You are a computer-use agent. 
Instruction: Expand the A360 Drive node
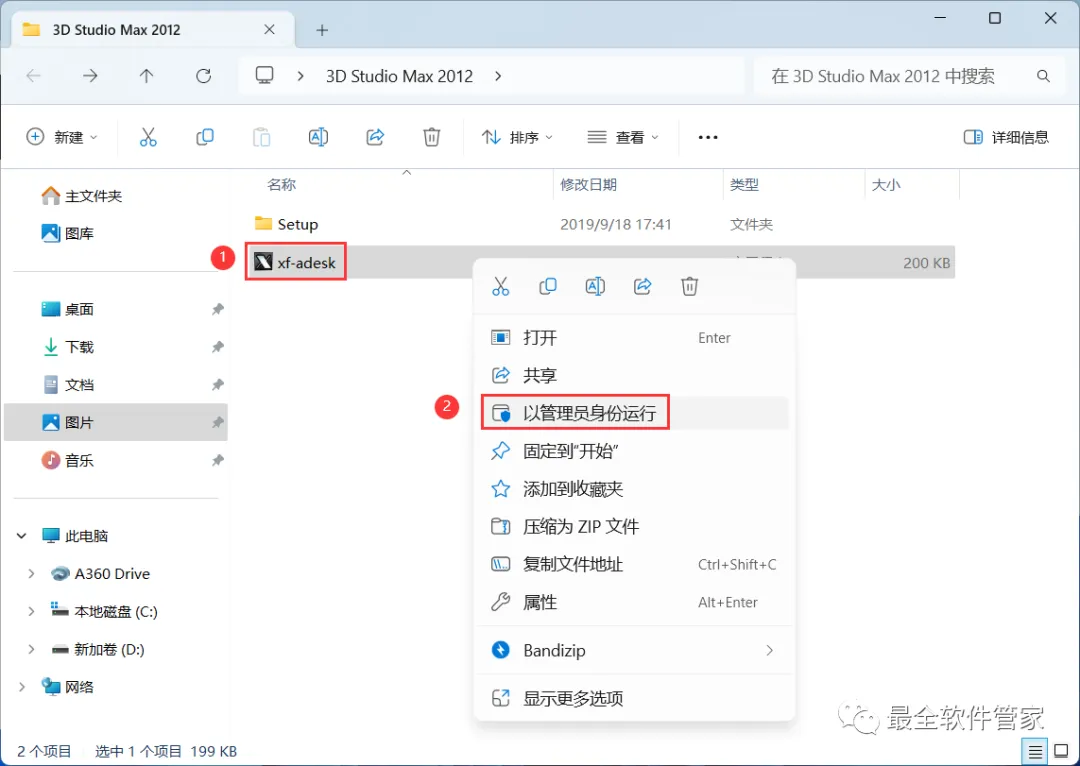31,574
